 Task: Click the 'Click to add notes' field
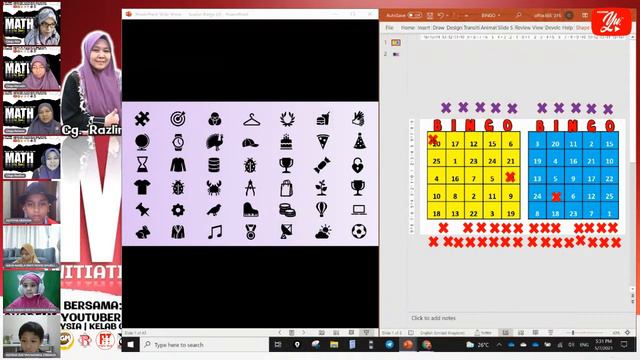click(x=433, y=318)
